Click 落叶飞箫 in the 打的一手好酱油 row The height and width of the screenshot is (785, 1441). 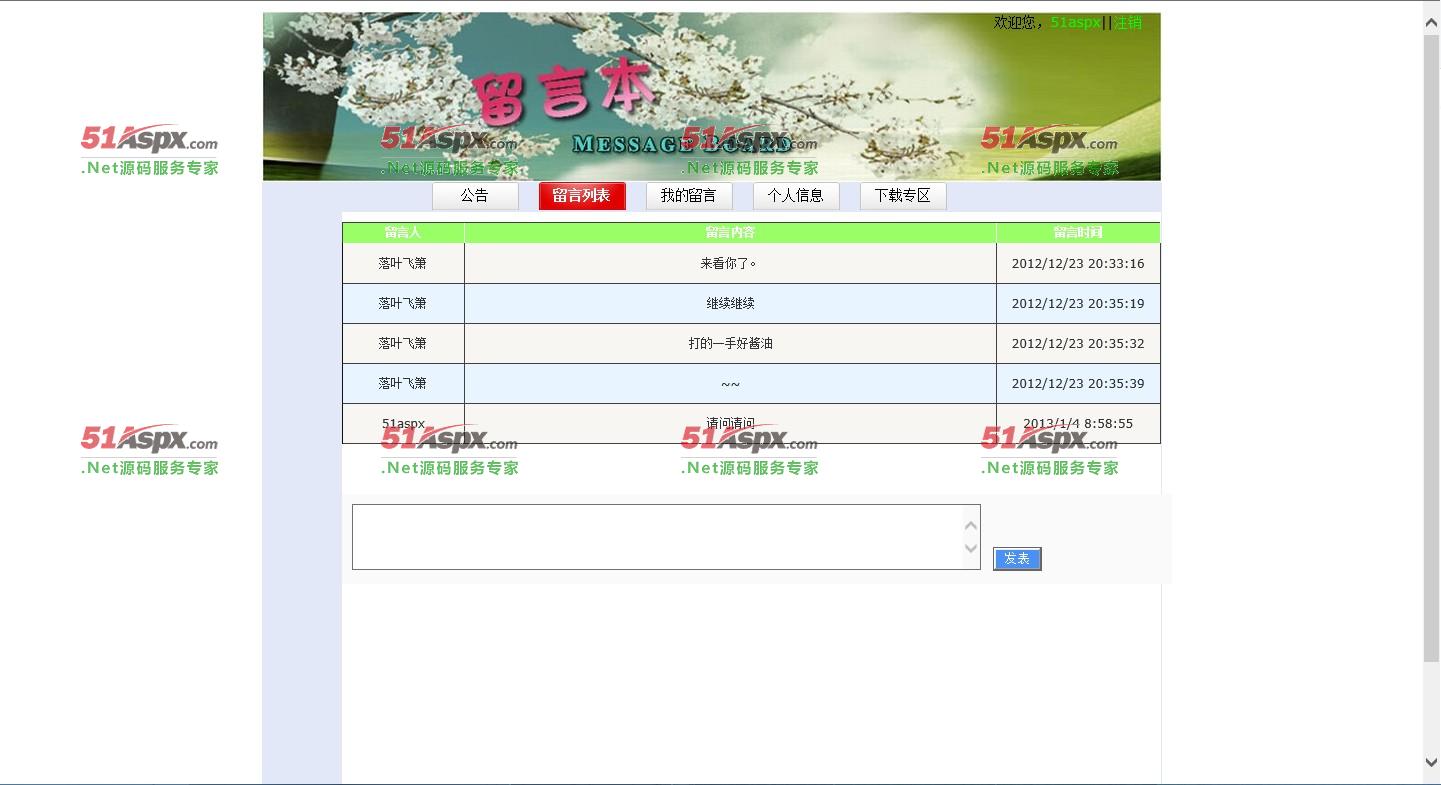403,343
